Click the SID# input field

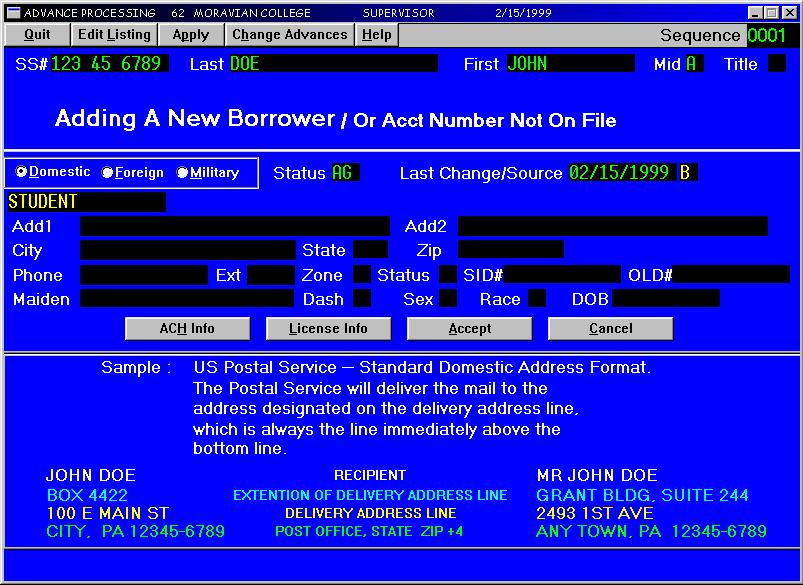click(x=562, y=275)
